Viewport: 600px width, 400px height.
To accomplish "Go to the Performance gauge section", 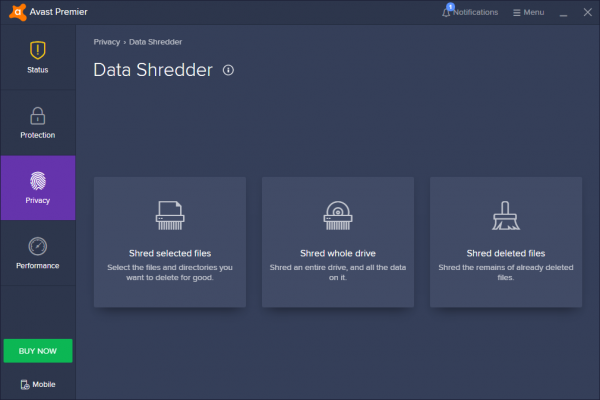I will [x=37, y=252].
